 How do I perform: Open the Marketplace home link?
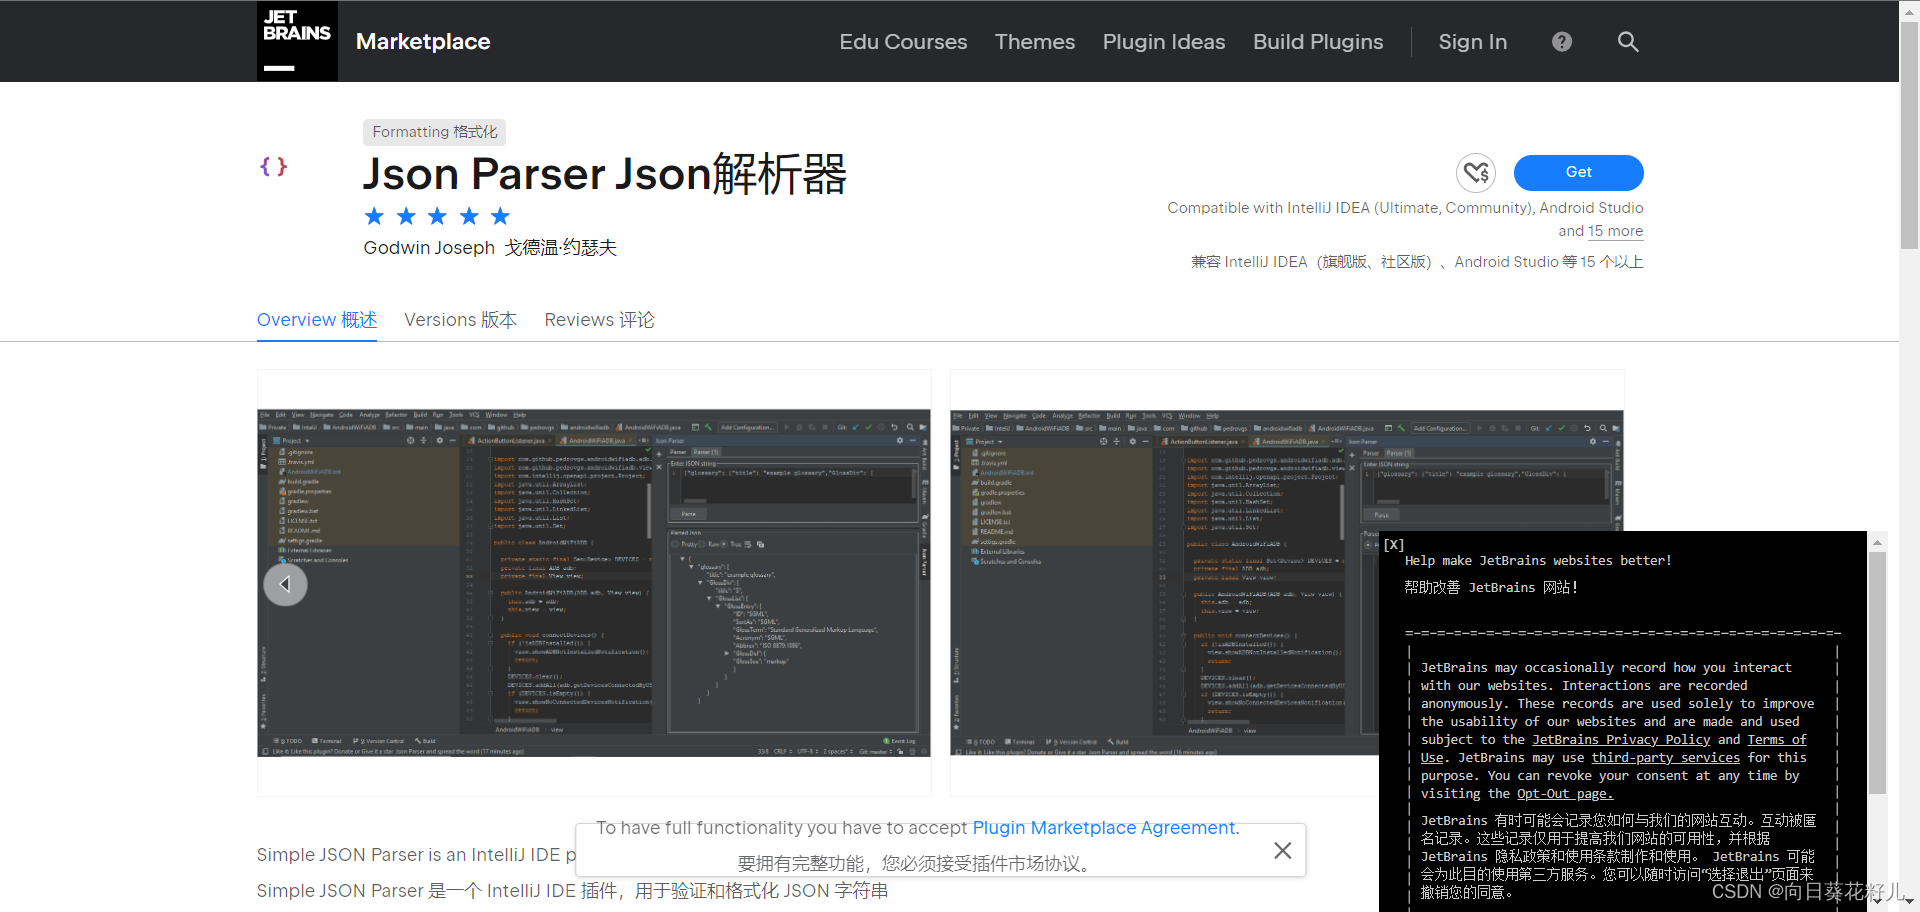click(x=423, y=42)
